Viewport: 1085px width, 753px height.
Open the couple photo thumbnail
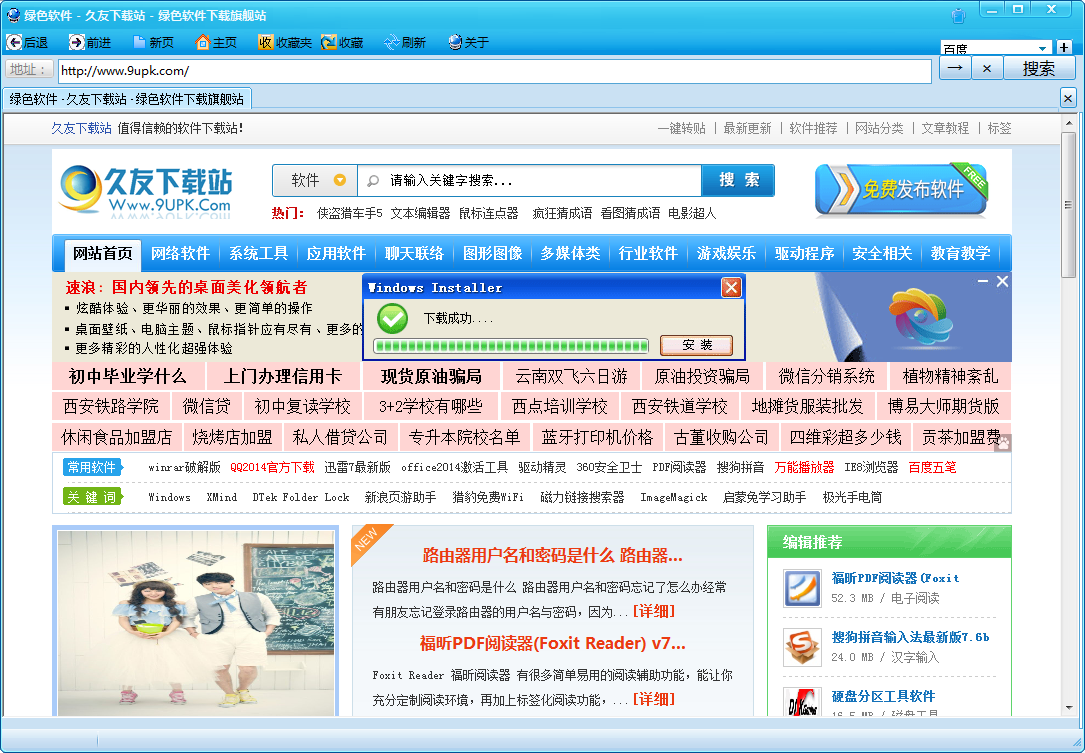point(196,622)
